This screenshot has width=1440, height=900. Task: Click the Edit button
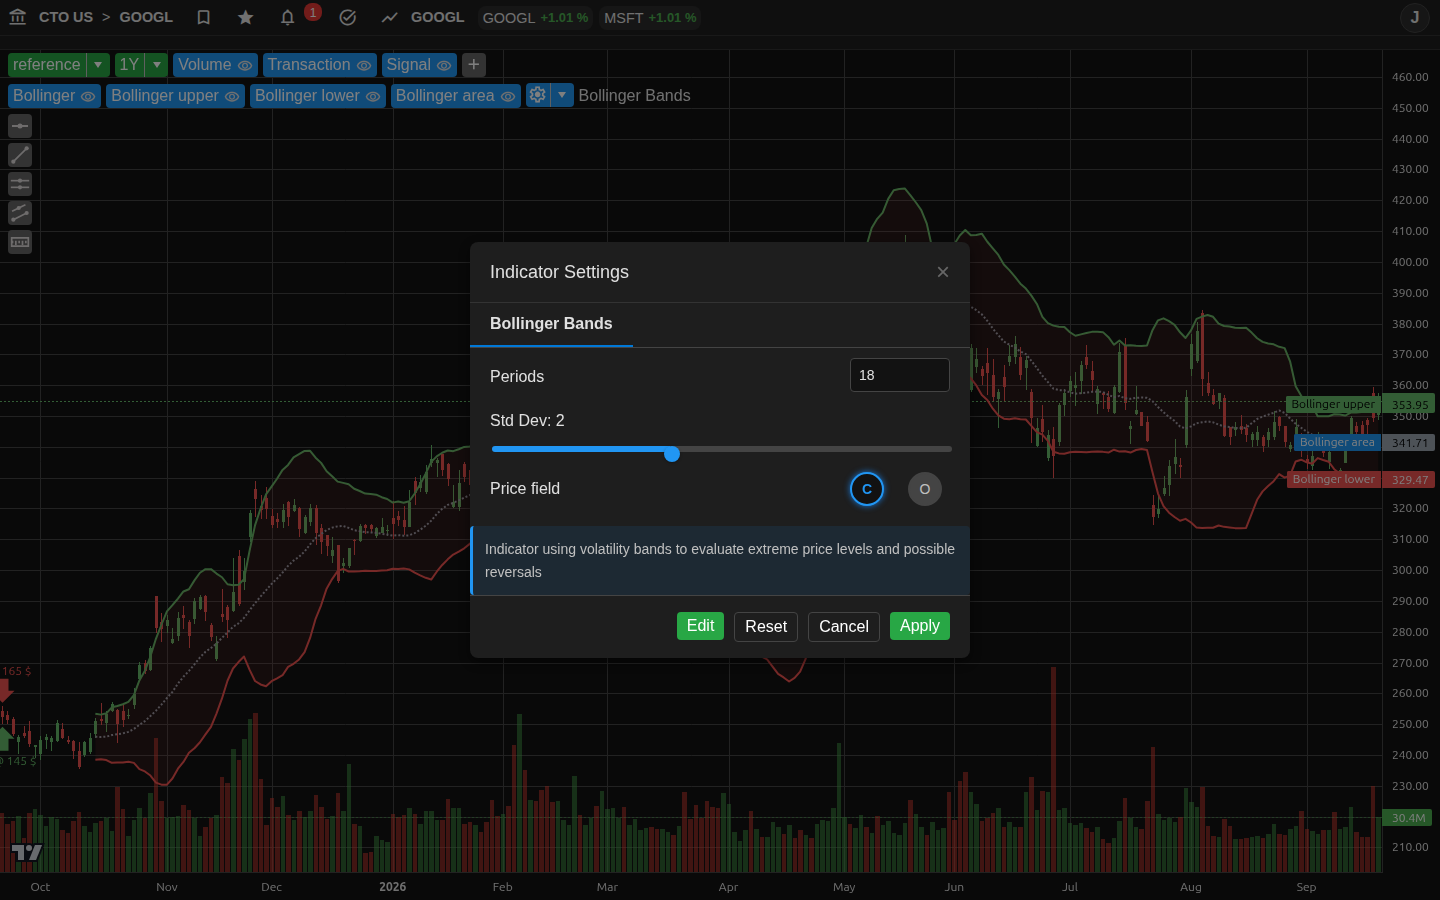(x=700, y=626)
